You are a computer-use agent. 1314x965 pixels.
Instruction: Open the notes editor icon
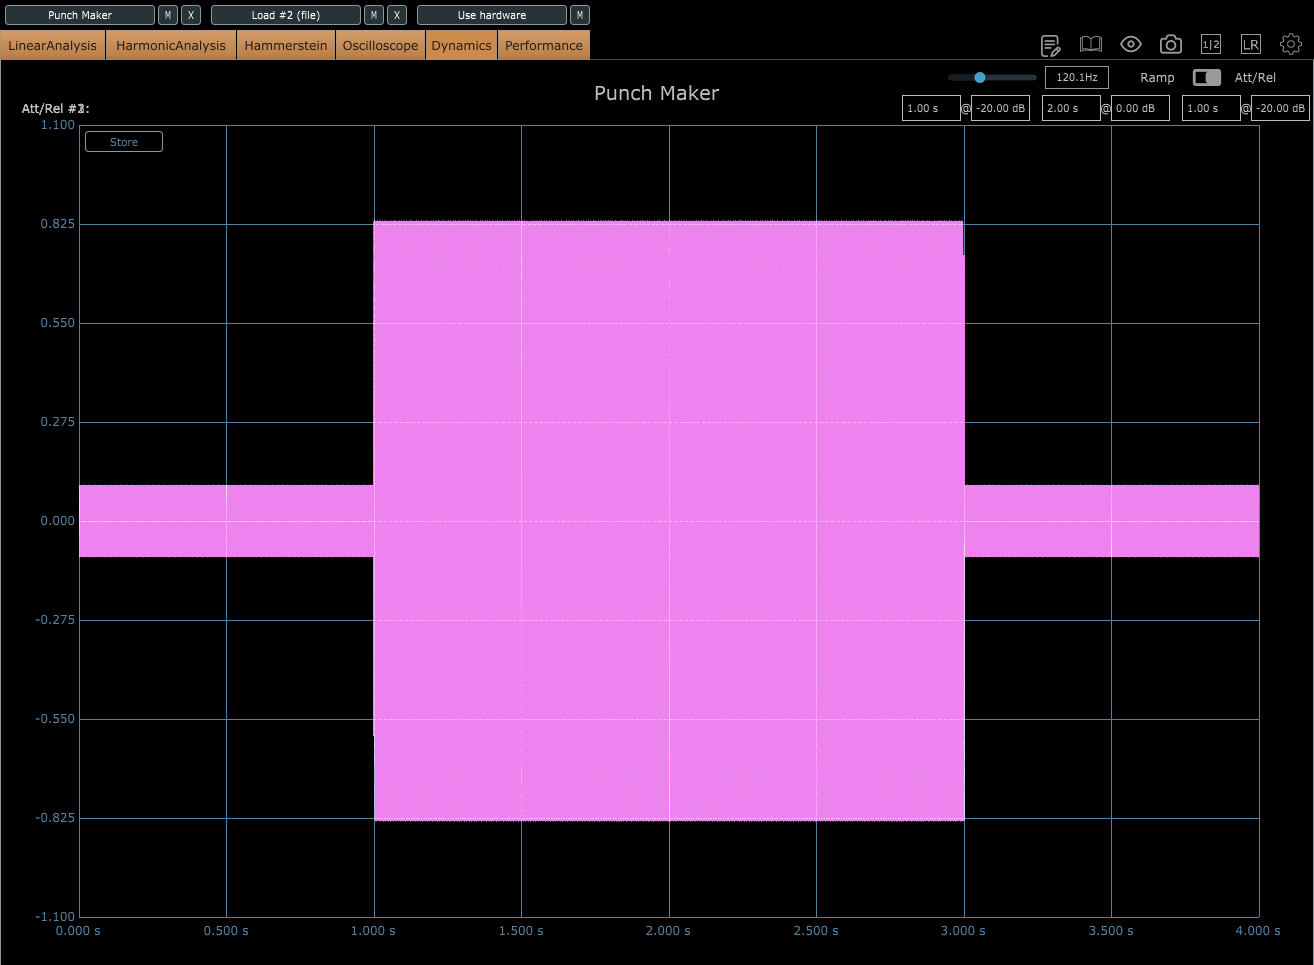[x=1050, y=45]
